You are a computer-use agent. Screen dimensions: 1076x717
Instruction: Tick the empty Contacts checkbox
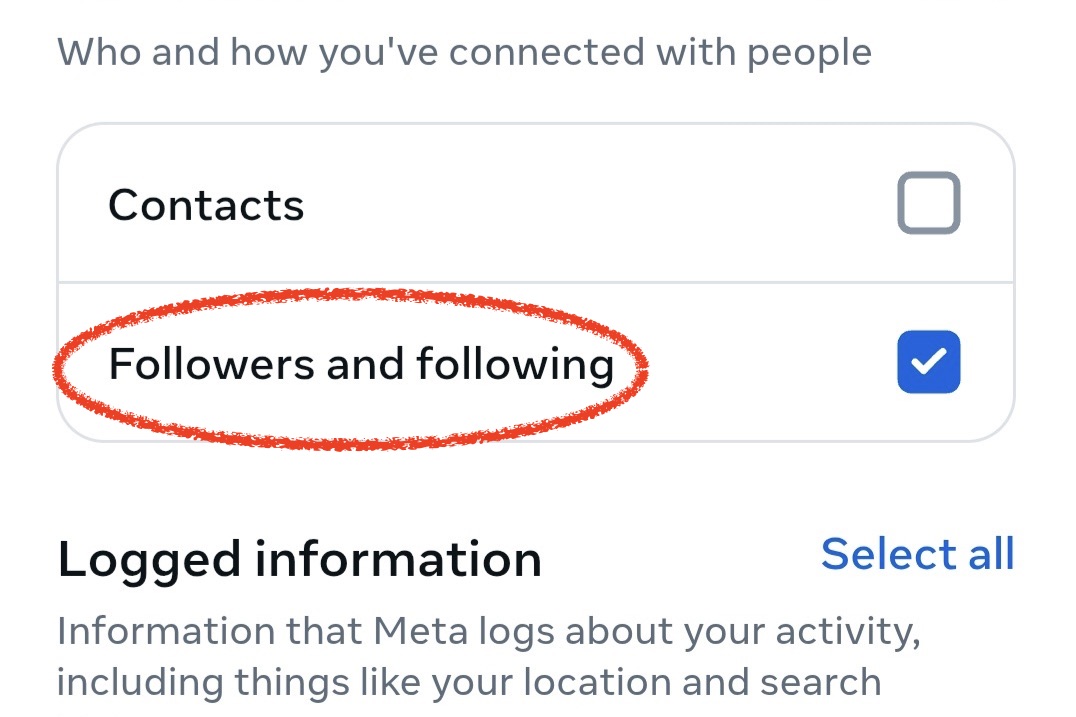click(928, 203)
